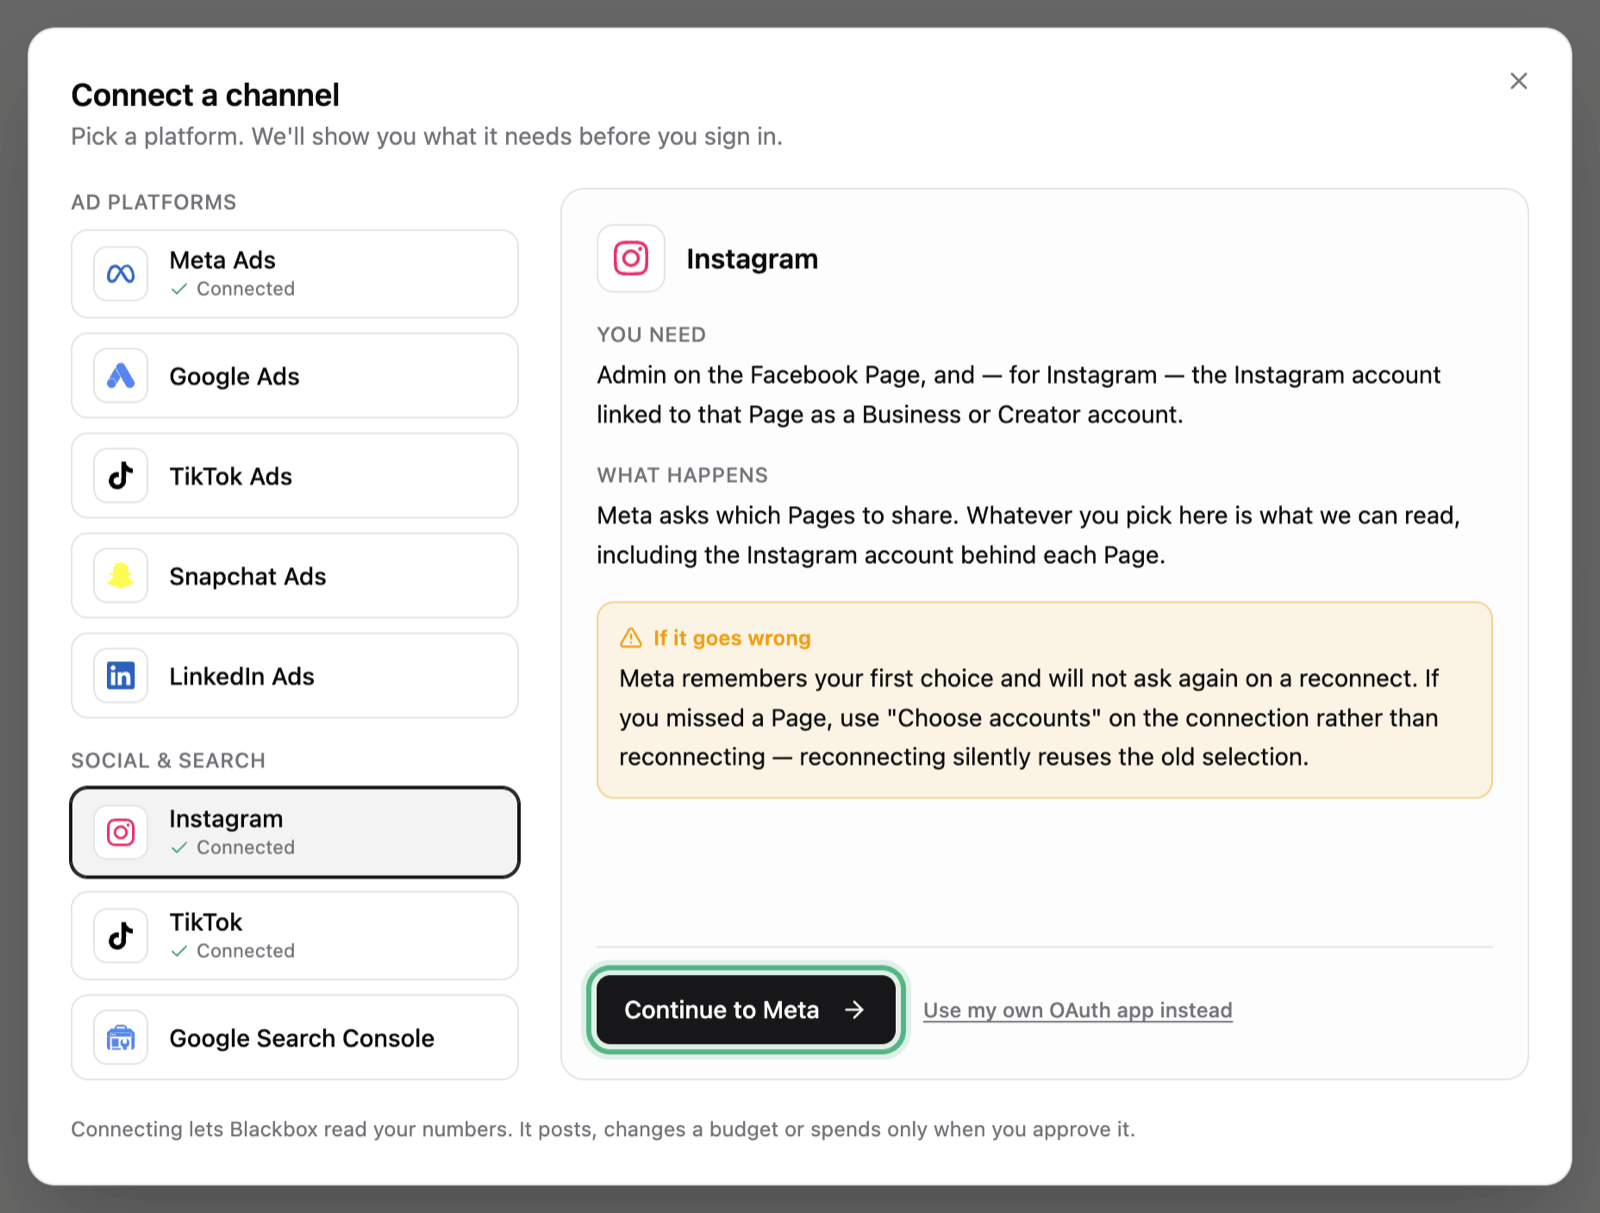Click the 'AD PLATFORMS' section header
This screenshot has height=1213, width=1600.
(x=153, y=202)
